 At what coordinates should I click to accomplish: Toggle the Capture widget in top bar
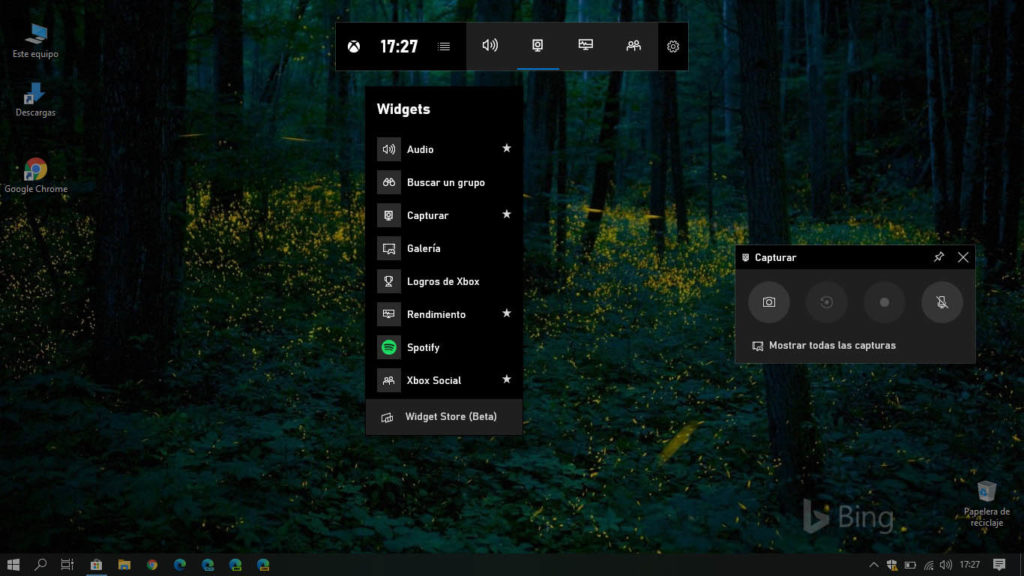pos(538,46)
